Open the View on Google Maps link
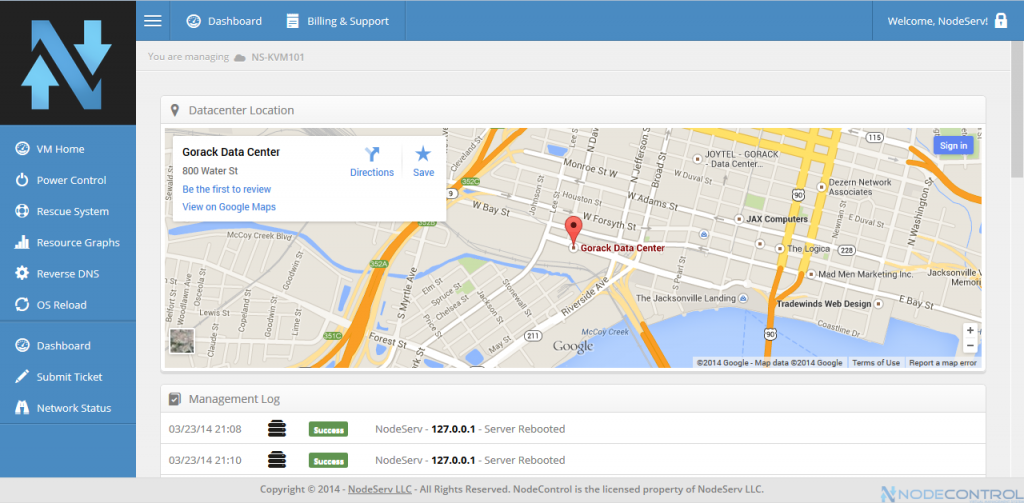1024x503 pixels. (x=229, y=207)
